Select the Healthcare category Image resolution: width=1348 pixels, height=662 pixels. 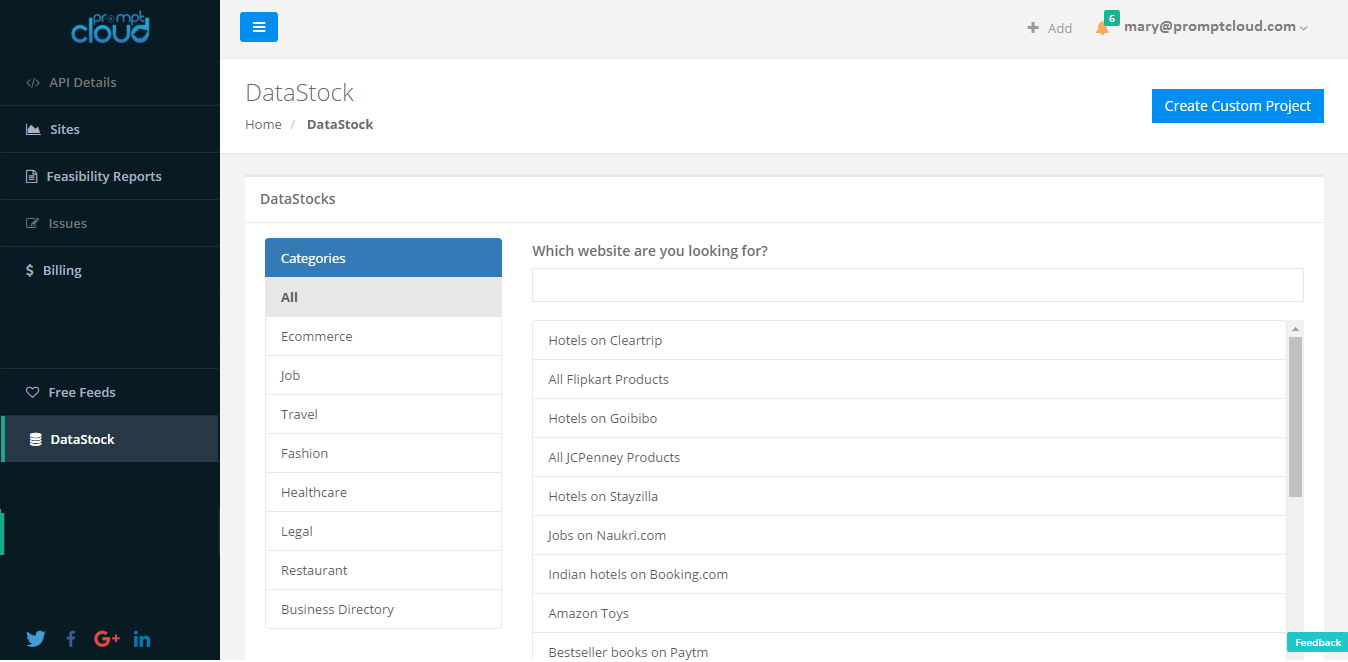tap(383, 492)
